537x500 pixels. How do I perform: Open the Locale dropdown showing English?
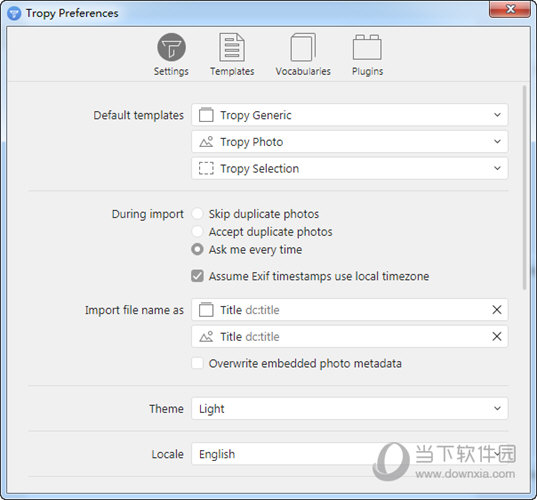point(350,454)
